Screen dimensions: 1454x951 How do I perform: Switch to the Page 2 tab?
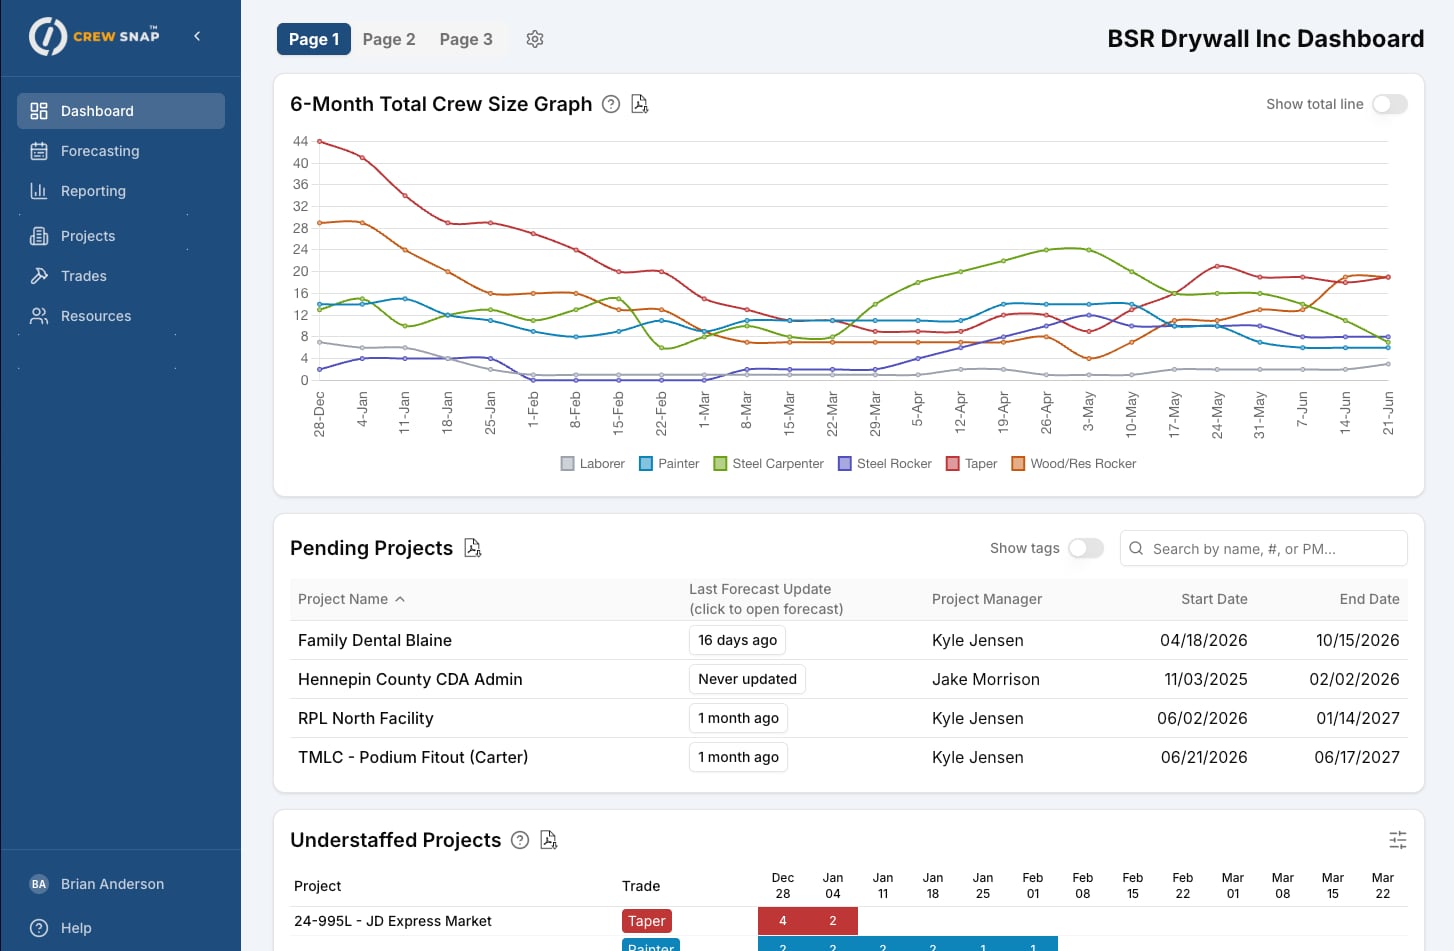pos(388,39)
